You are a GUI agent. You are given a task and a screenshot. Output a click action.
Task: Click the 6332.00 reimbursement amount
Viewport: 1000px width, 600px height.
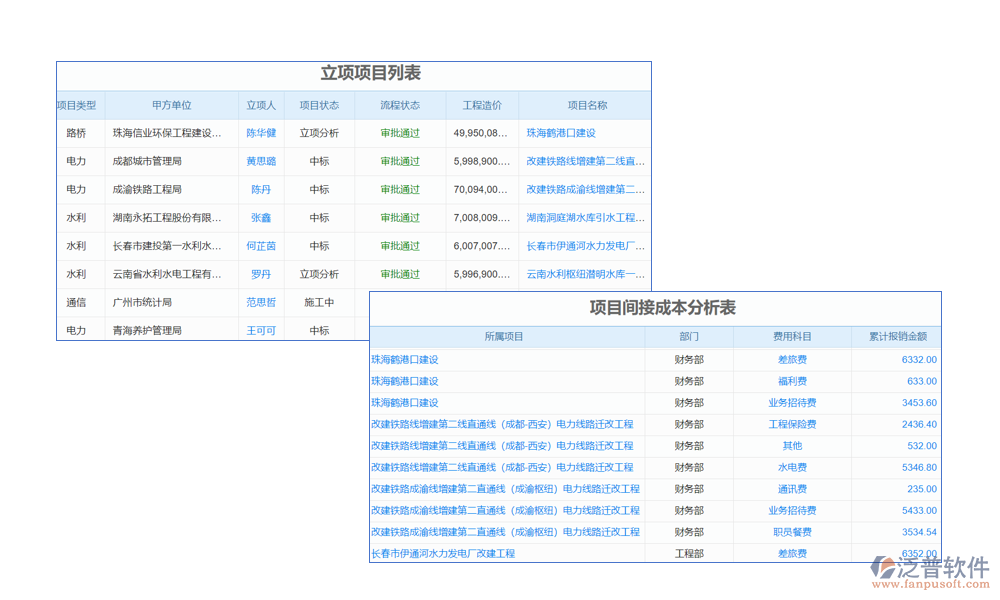[919, 359]
